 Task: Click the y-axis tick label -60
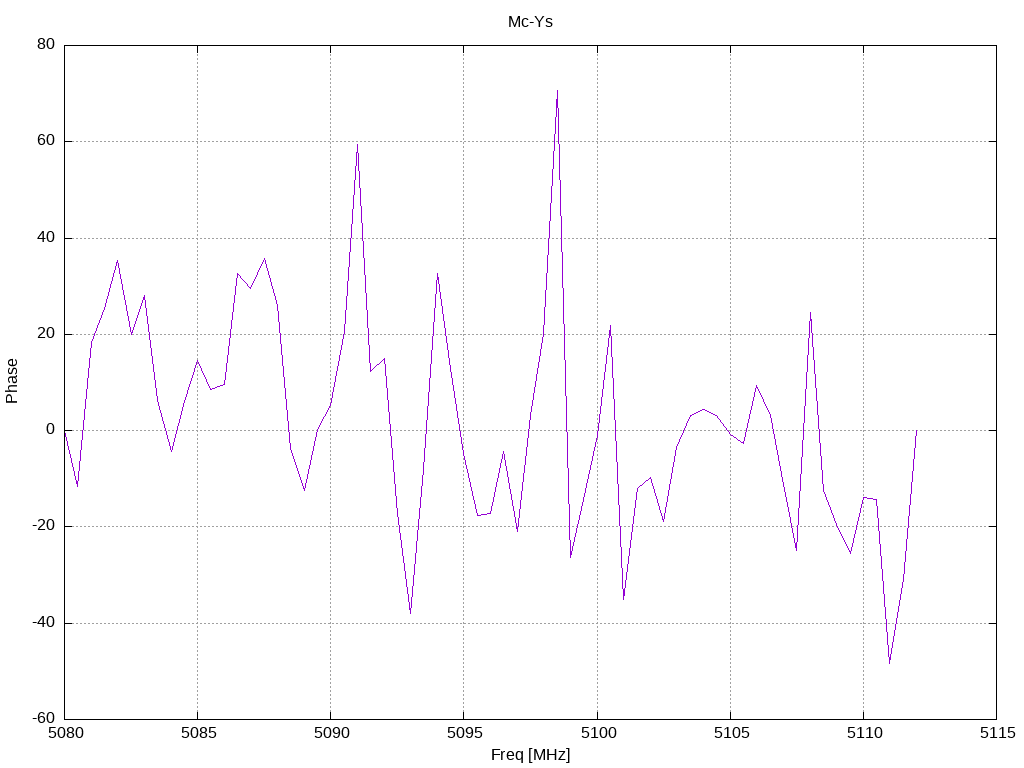(44, 718)
